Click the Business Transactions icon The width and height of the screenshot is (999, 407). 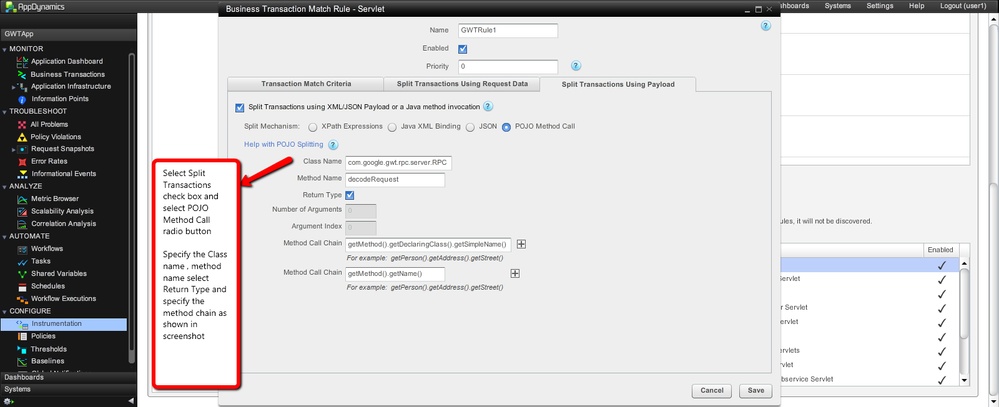(22, 75)
